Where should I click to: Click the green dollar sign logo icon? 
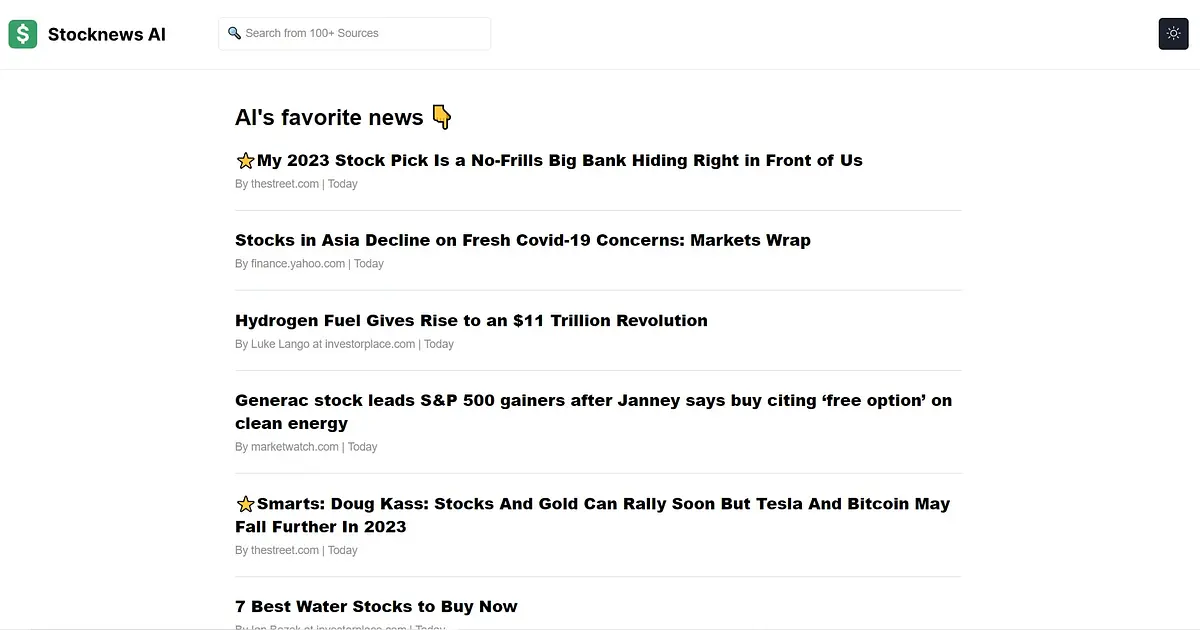[x=23, y=34]
